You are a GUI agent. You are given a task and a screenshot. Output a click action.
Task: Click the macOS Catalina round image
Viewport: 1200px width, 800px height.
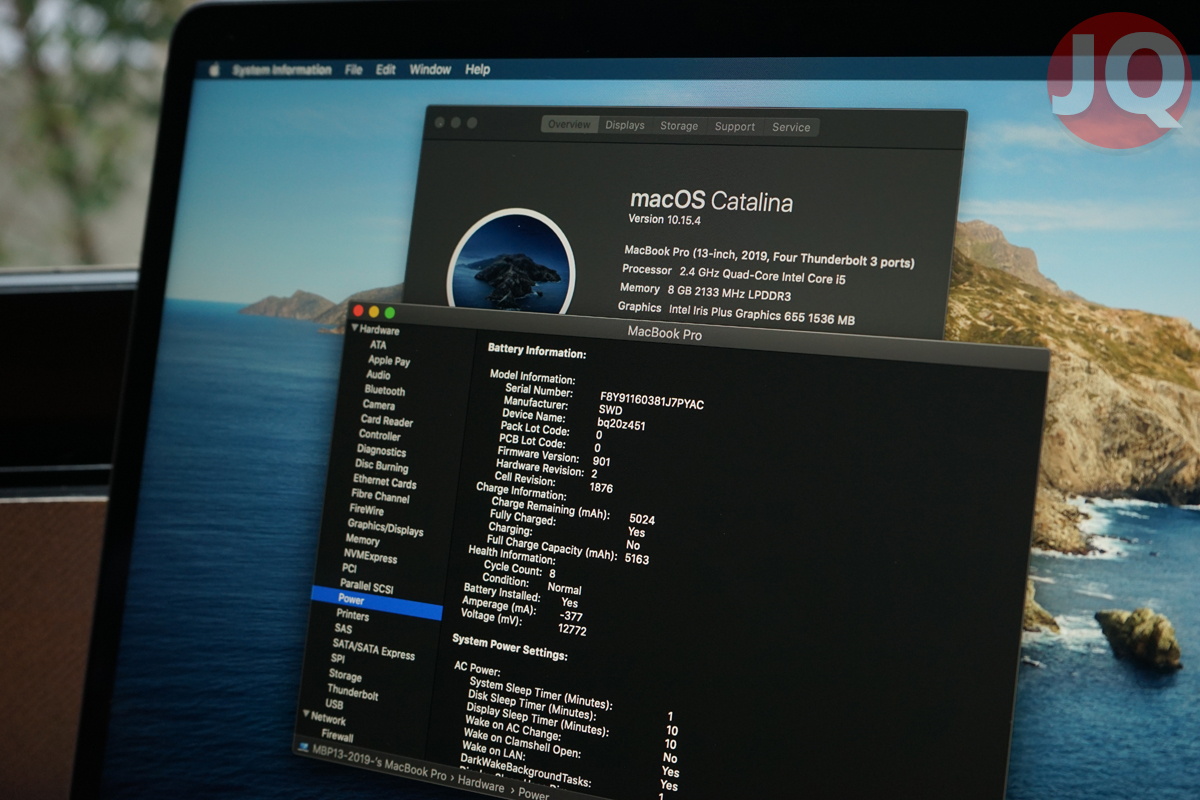coord(510,263)
